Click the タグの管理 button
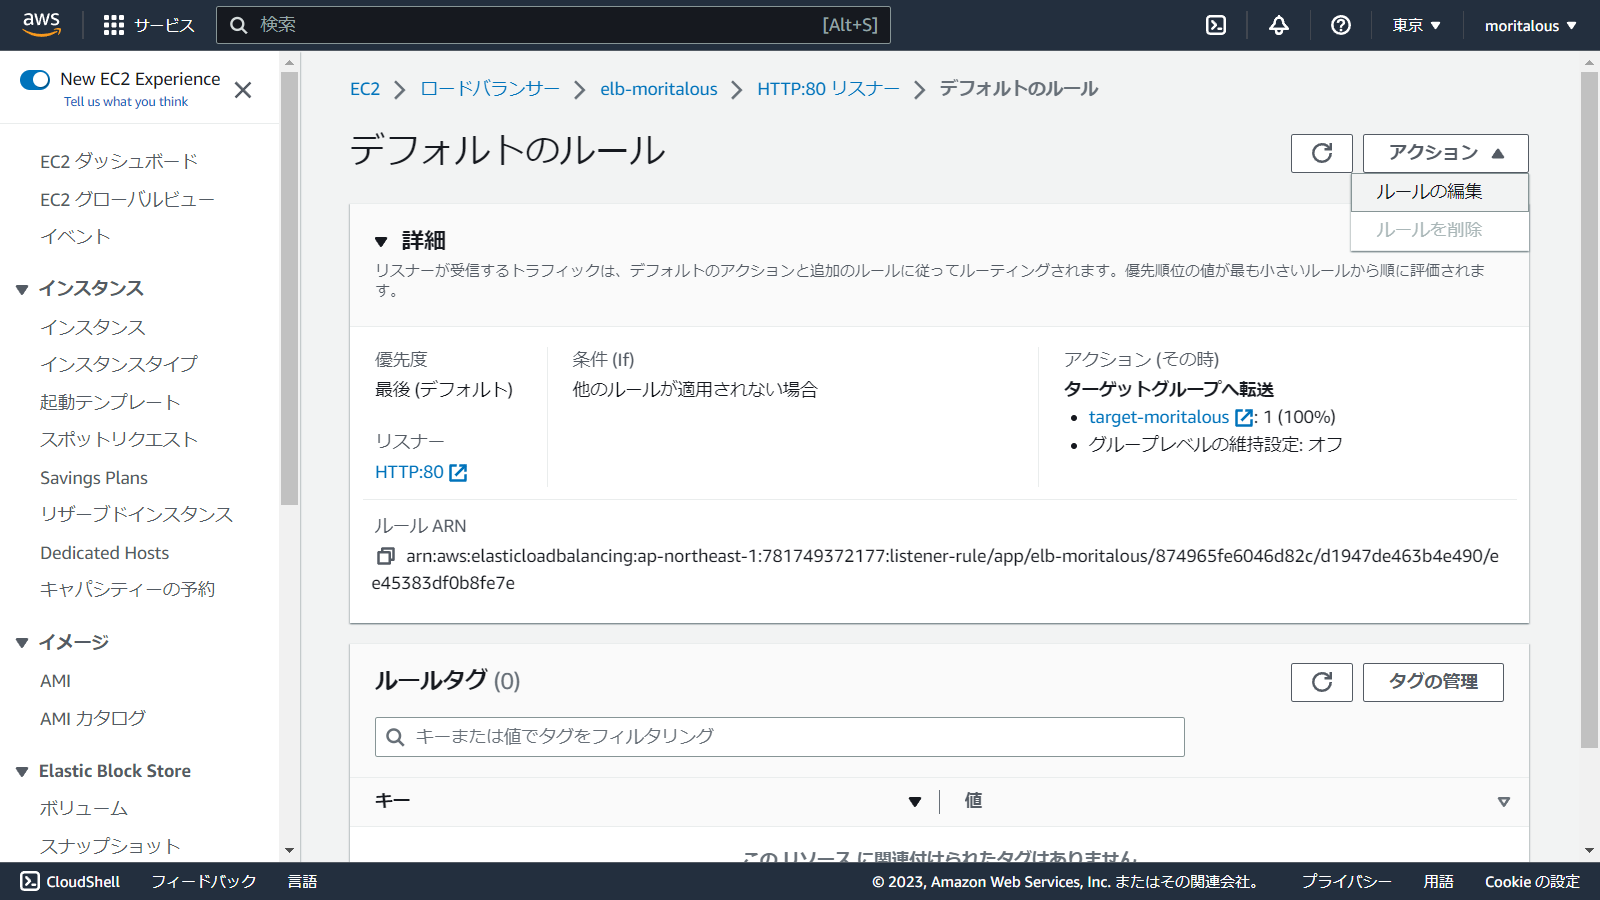 click(1432, 682)
